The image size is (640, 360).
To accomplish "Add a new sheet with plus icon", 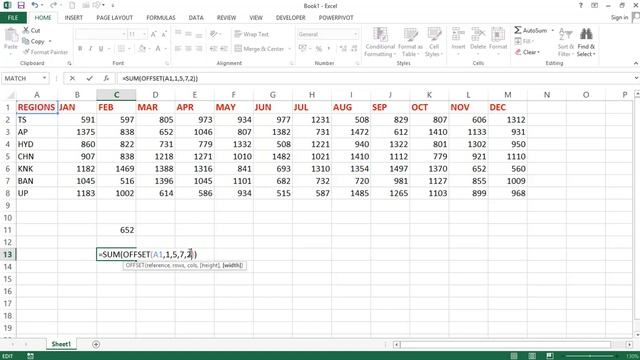I will point(96,344).
